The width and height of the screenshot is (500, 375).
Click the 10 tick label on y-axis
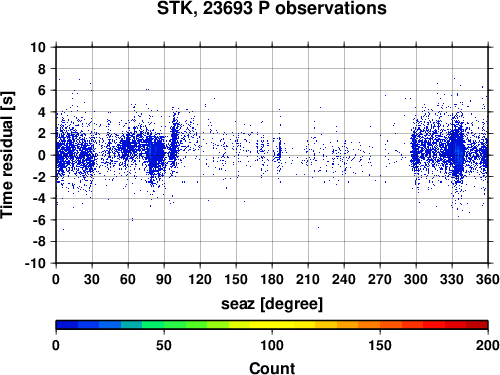click(38, 47)
